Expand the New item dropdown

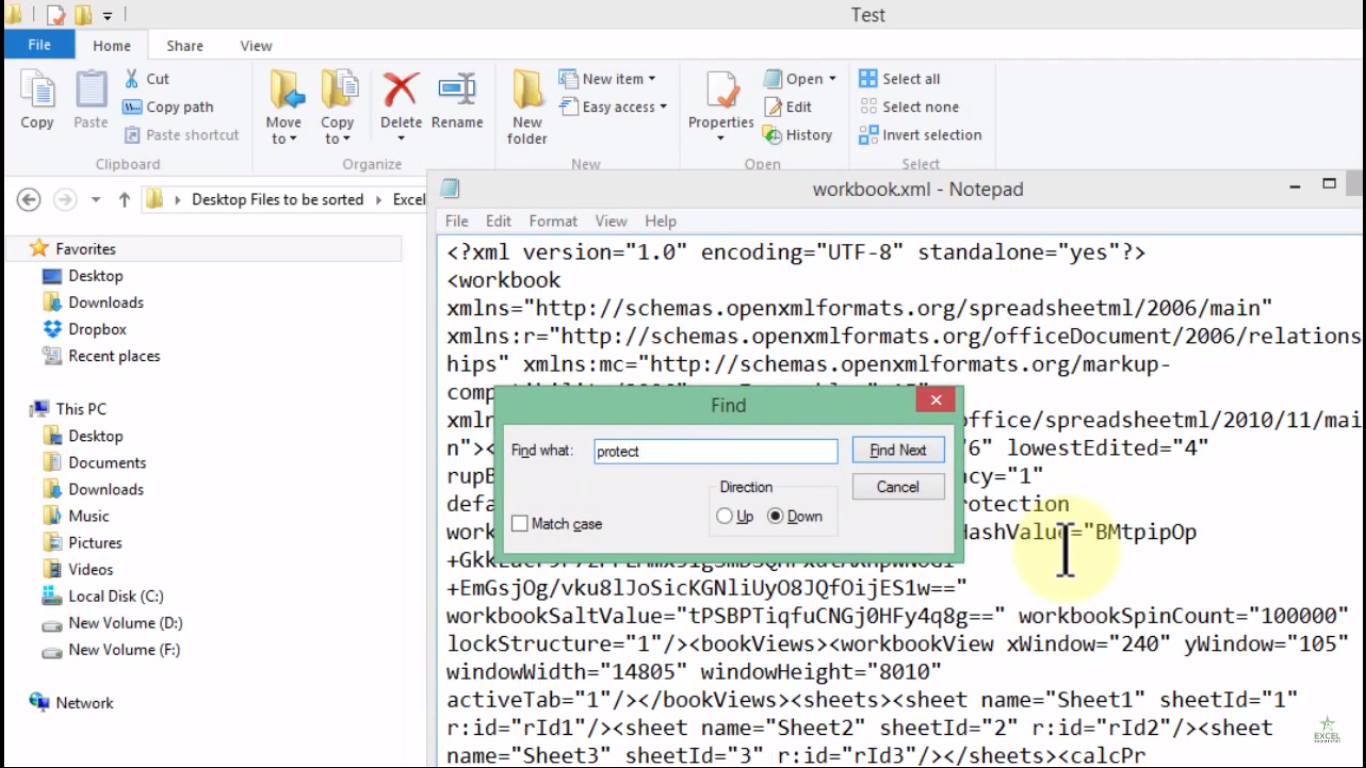[652, 78]
